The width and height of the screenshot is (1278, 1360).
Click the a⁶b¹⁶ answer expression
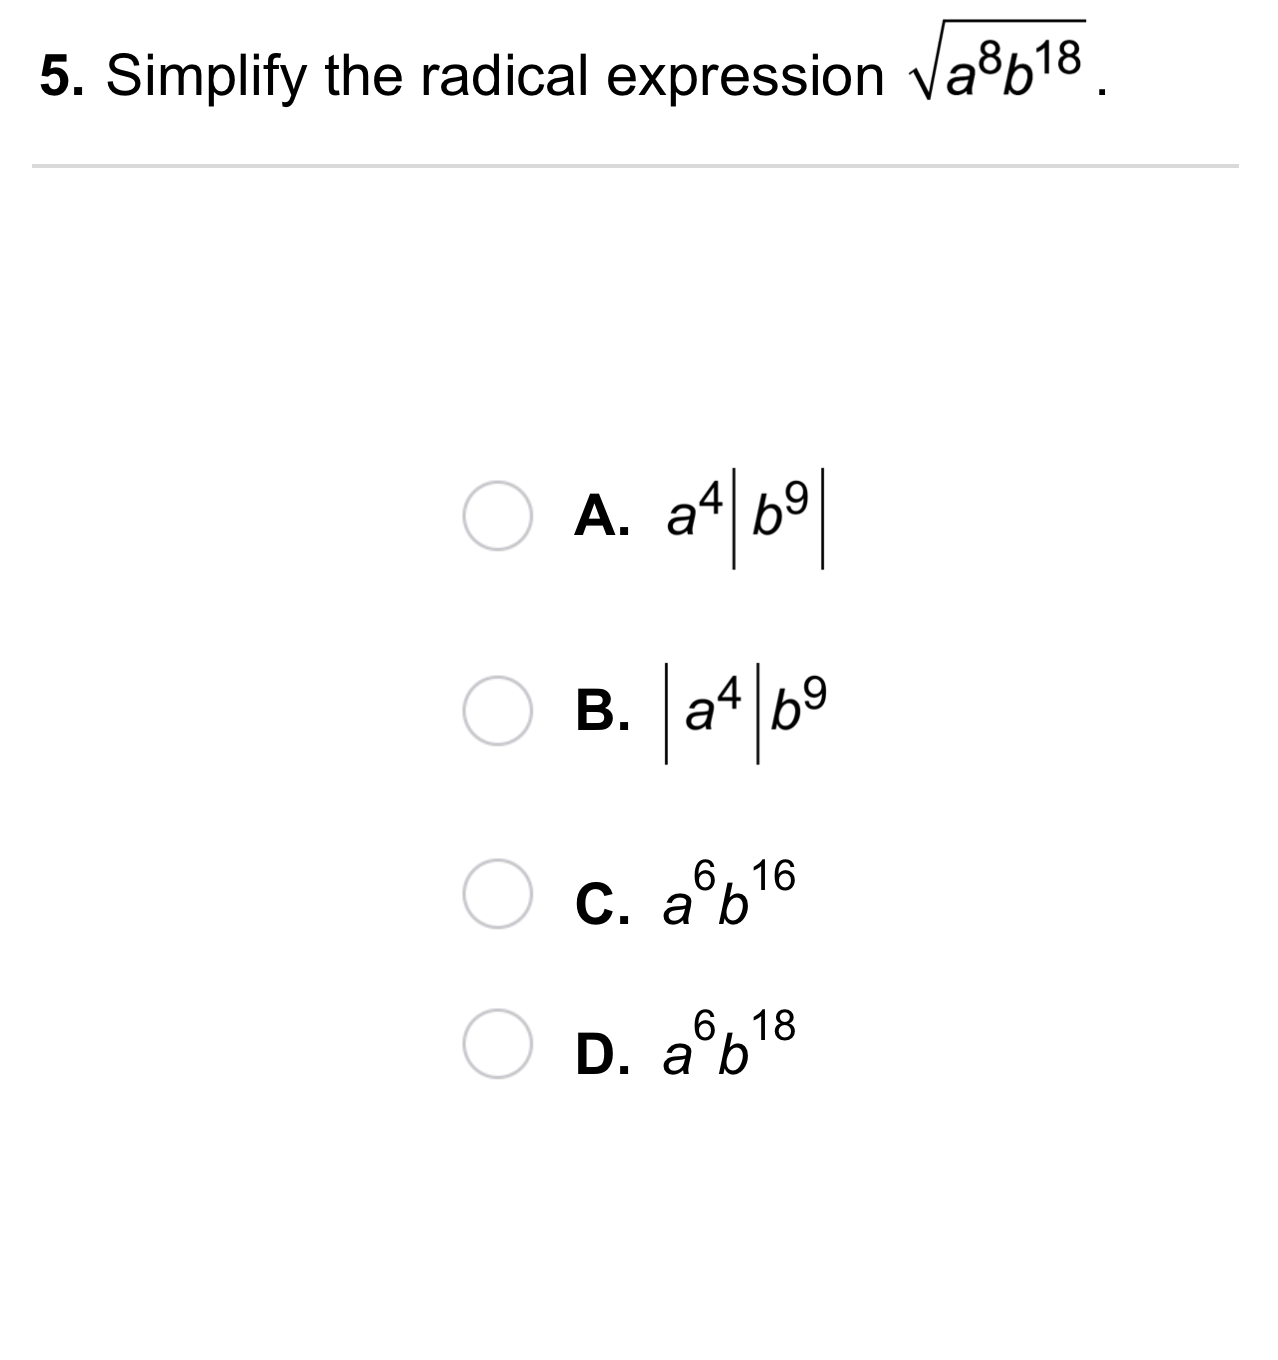(x=729, y=894)
